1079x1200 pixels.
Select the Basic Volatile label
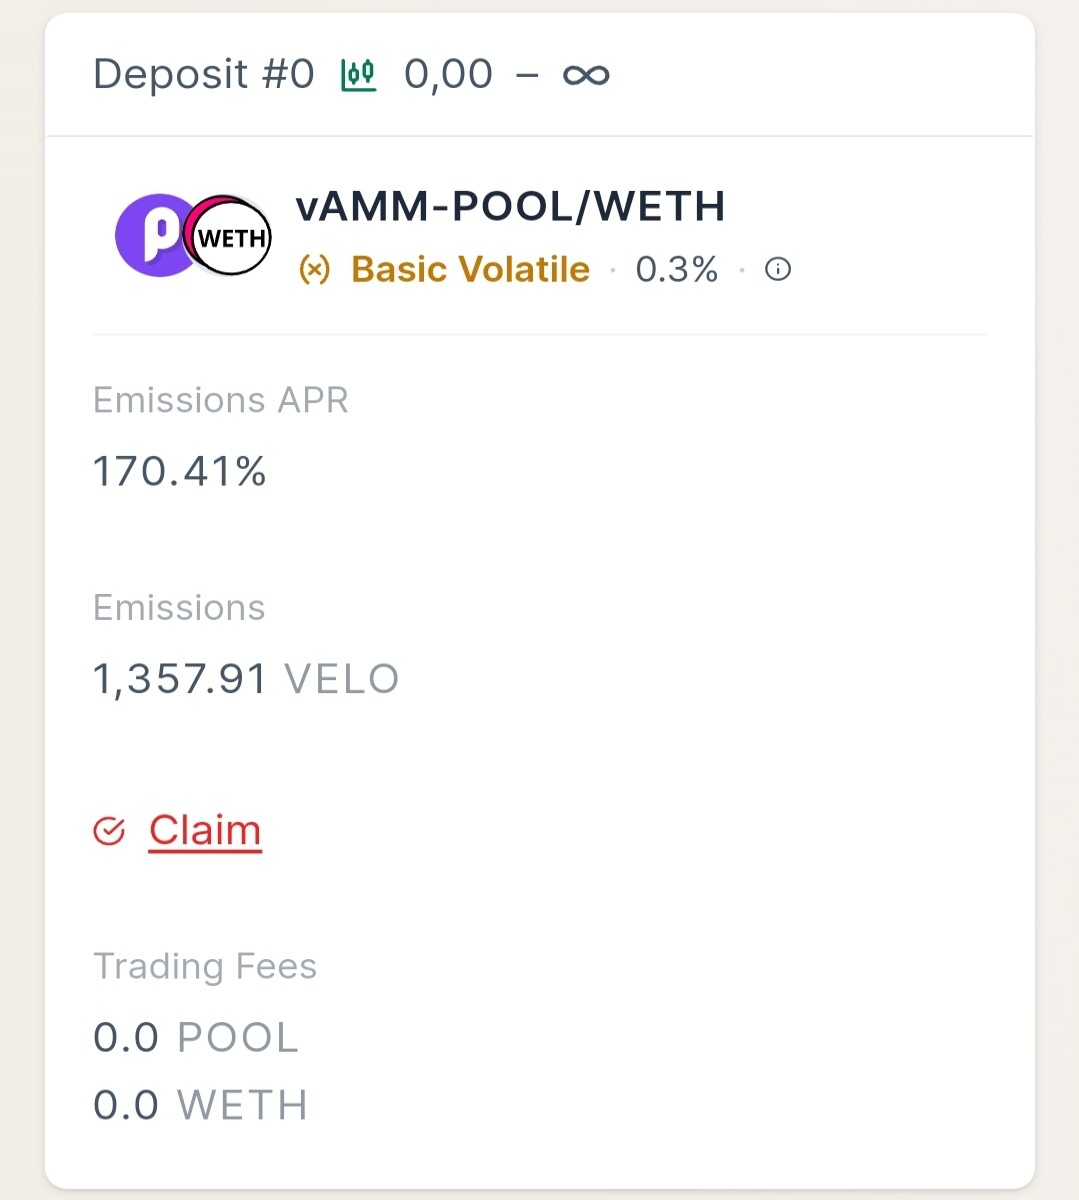tap(470, 270)
